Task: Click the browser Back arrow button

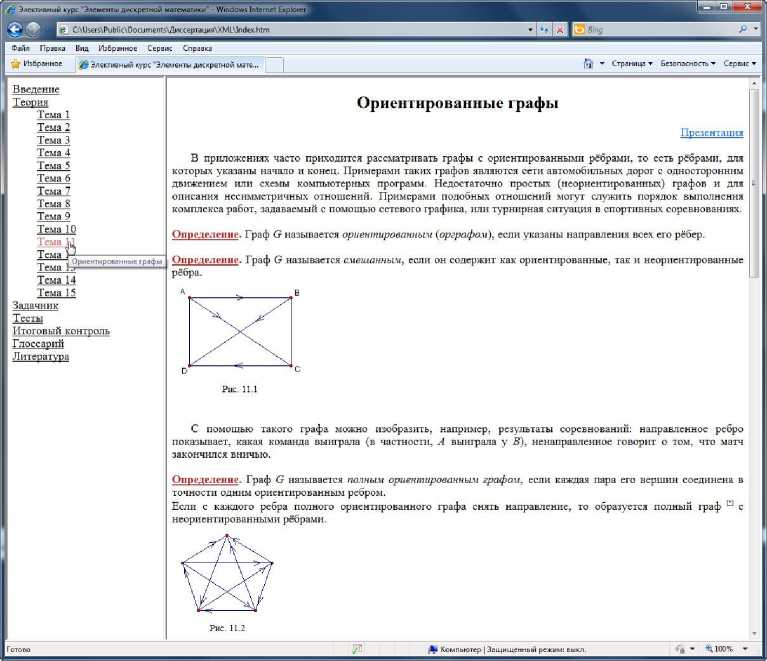Action: pos(15,30)
